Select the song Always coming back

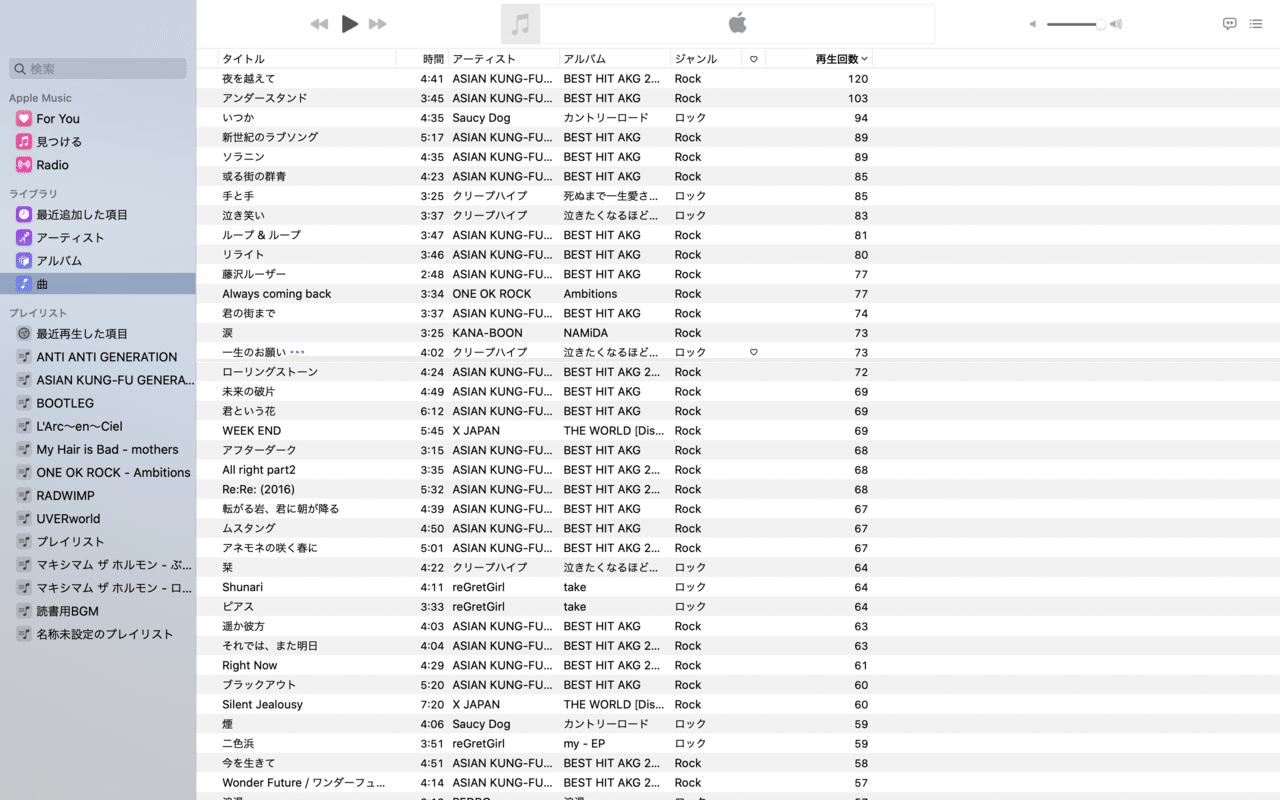(277, 294)
